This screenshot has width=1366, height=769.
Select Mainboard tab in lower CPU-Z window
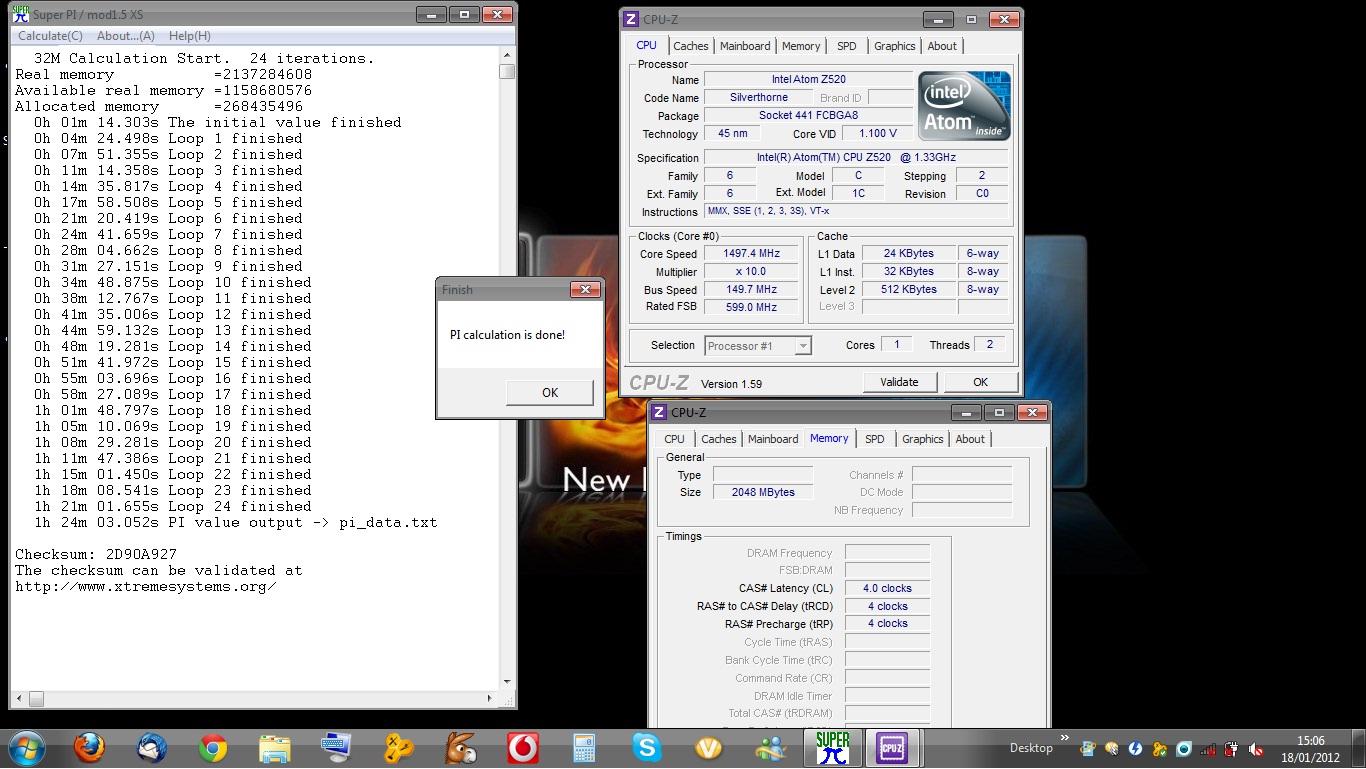(773, 439)
